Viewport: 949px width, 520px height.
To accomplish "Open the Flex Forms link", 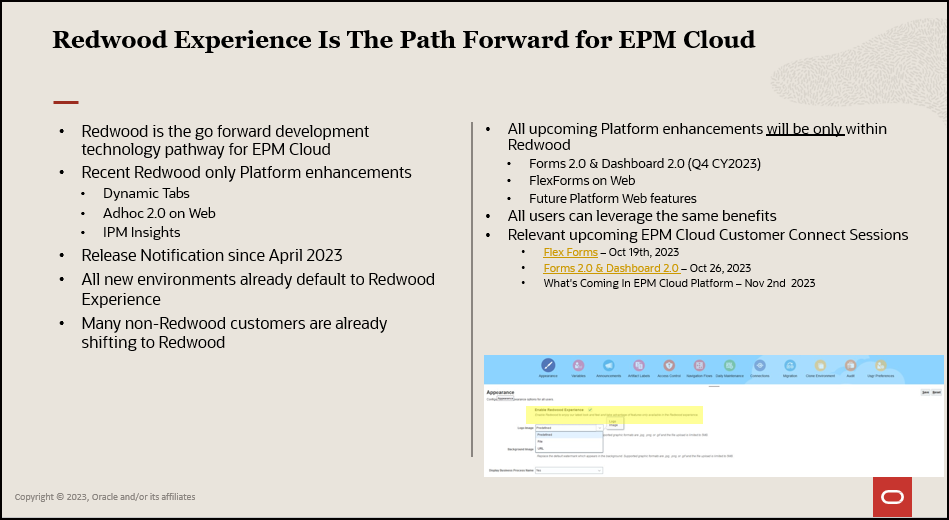I will click(x=570, y=252).
